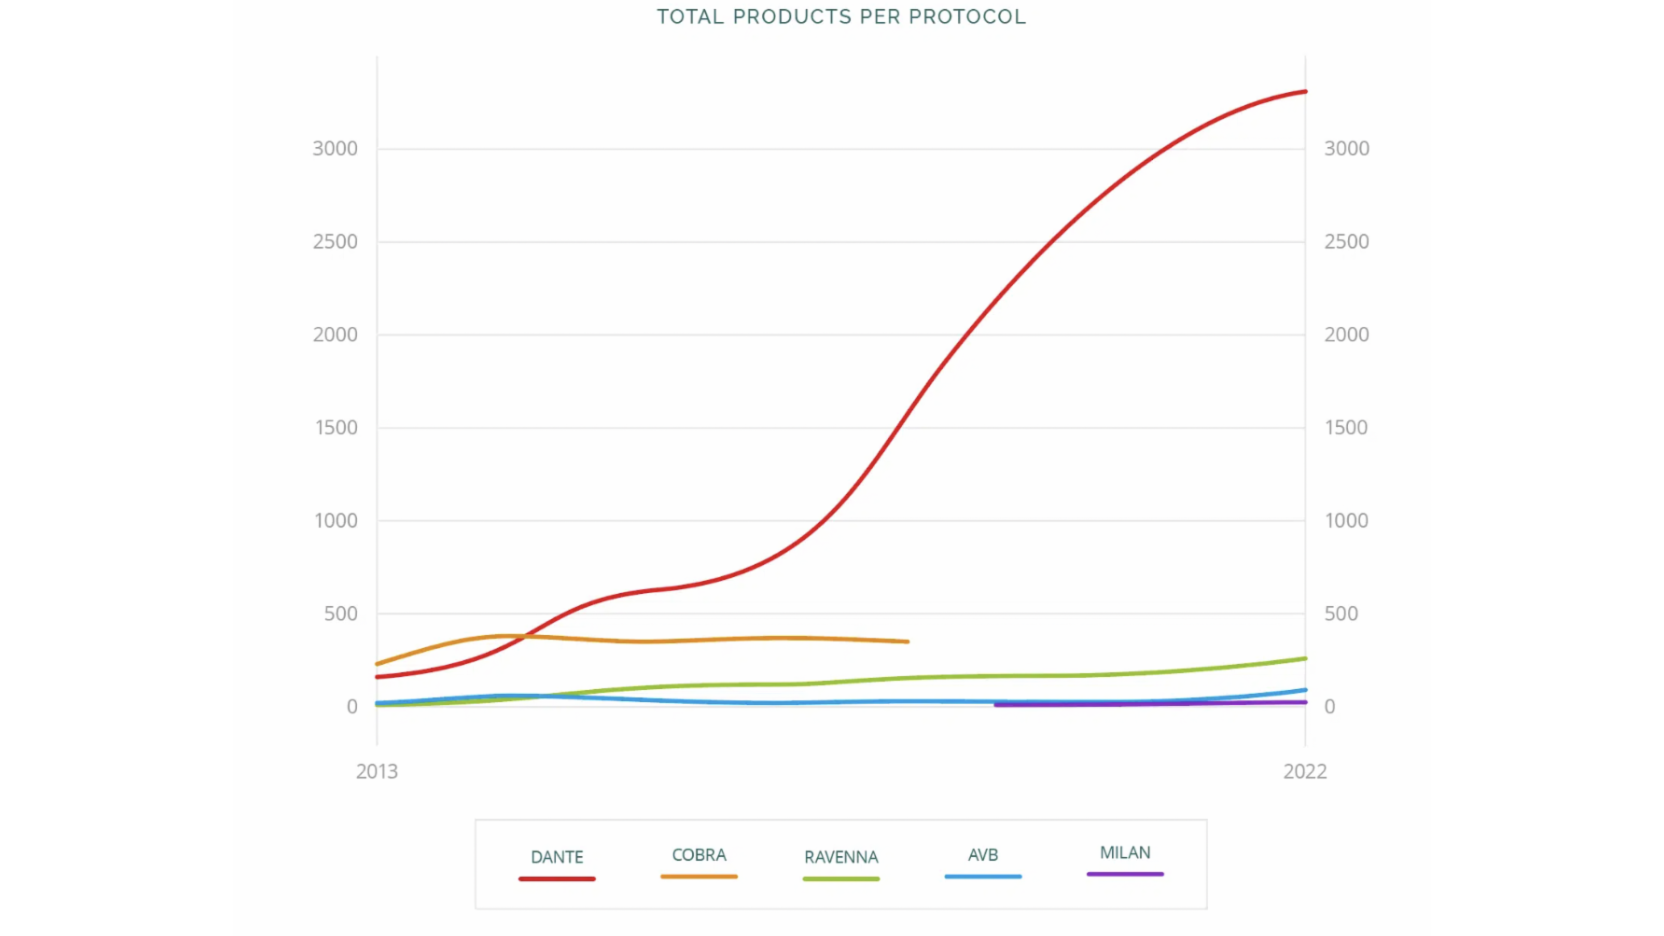This screenshot has width=1664, height=936.
Task: Click the left axis 3000 label
Action: coord(335,149)
